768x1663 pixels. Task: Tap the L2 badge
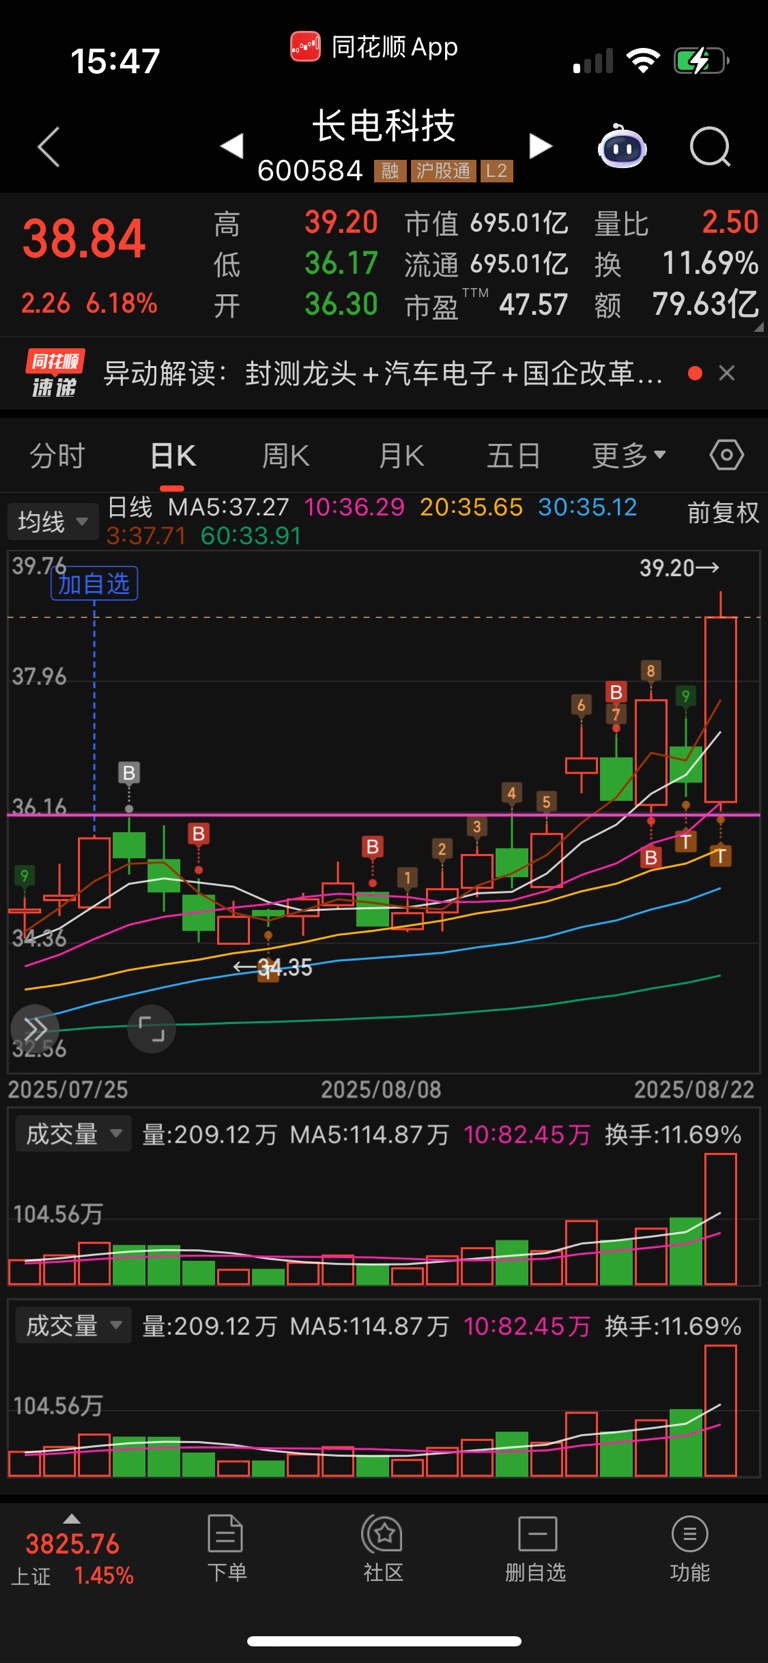[x=497, y=171]
